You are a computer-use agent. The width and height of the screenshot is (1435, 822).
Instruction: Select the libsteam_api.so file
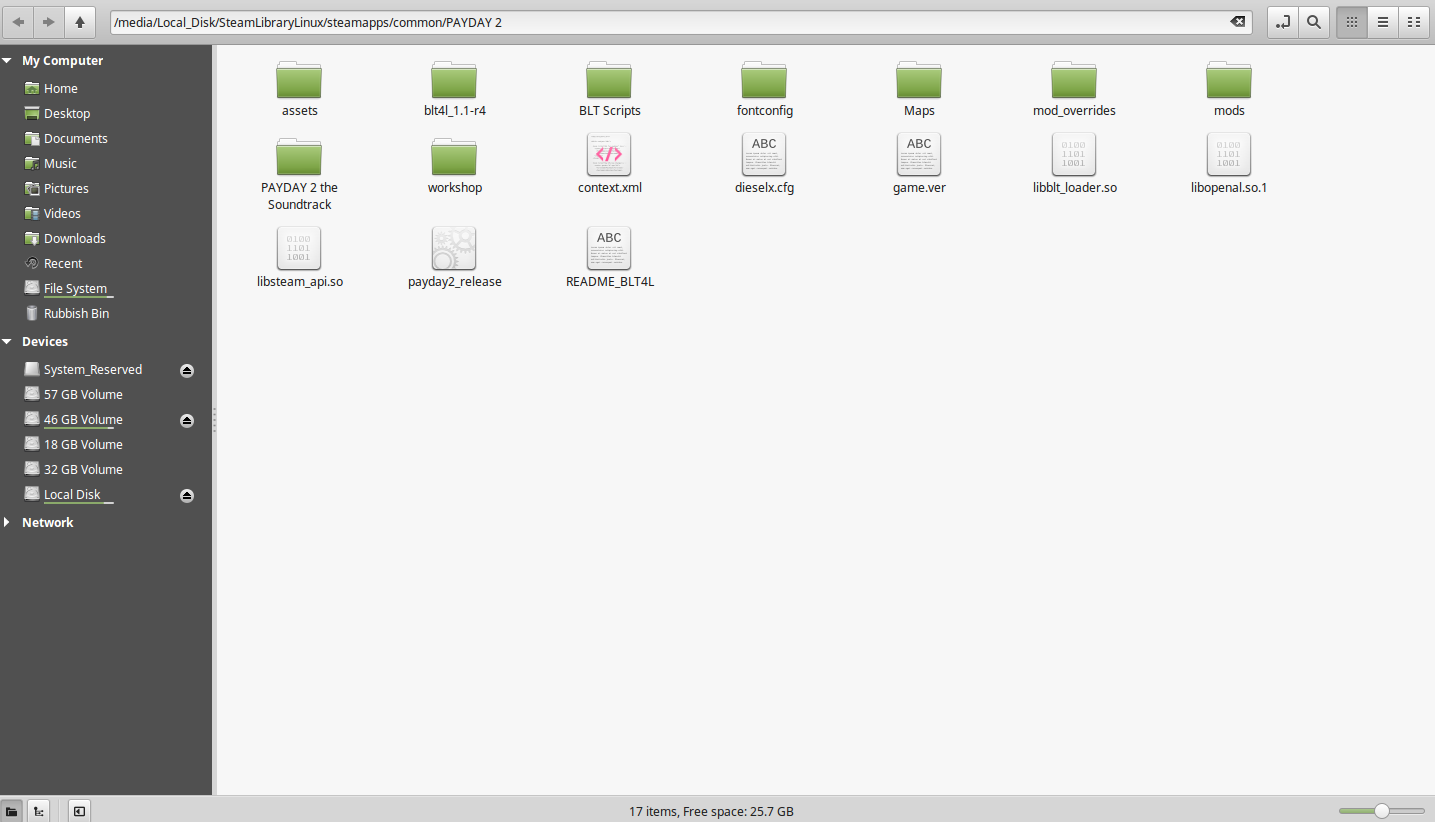[299, 258]
